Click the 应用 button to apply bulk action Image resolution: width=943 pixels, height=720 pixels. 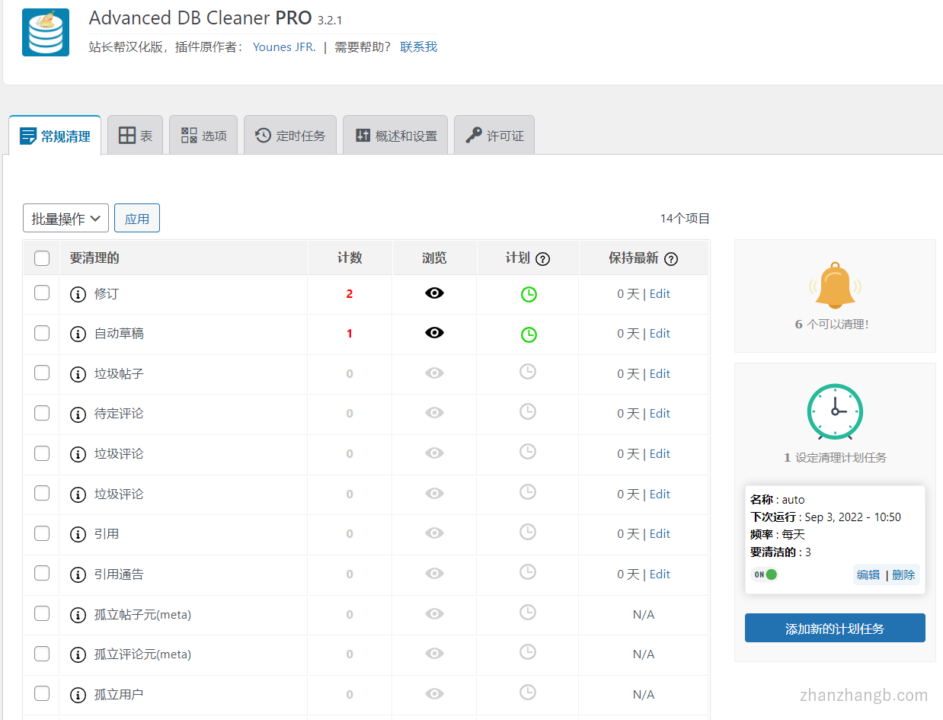pos(136,217)
